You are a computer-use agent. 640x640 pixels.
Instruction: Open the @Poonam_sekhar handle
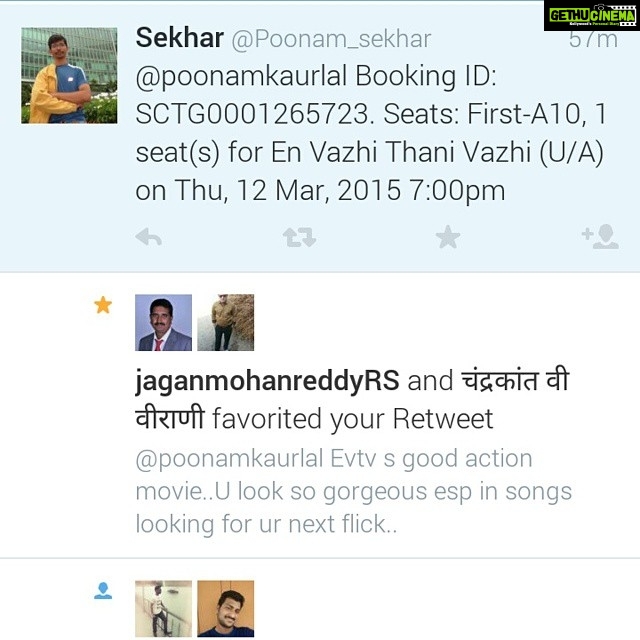[x=331, y=40]
